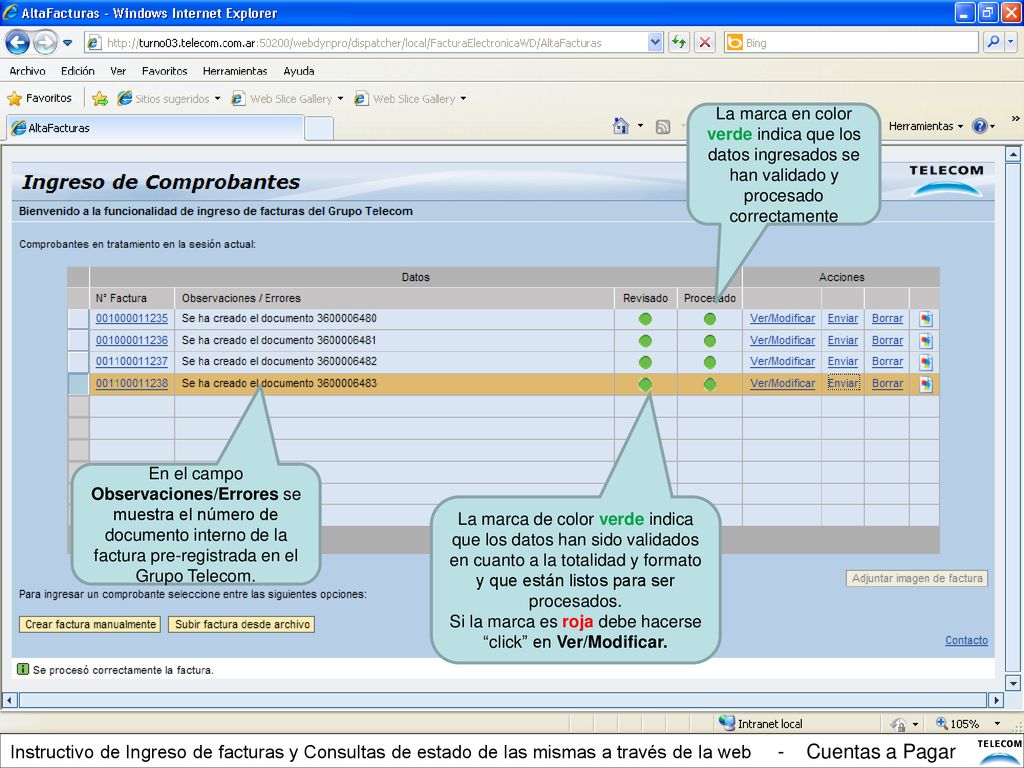Click the protected mode lock icon in status bar
1024x768 pixels.
(899, 724)
